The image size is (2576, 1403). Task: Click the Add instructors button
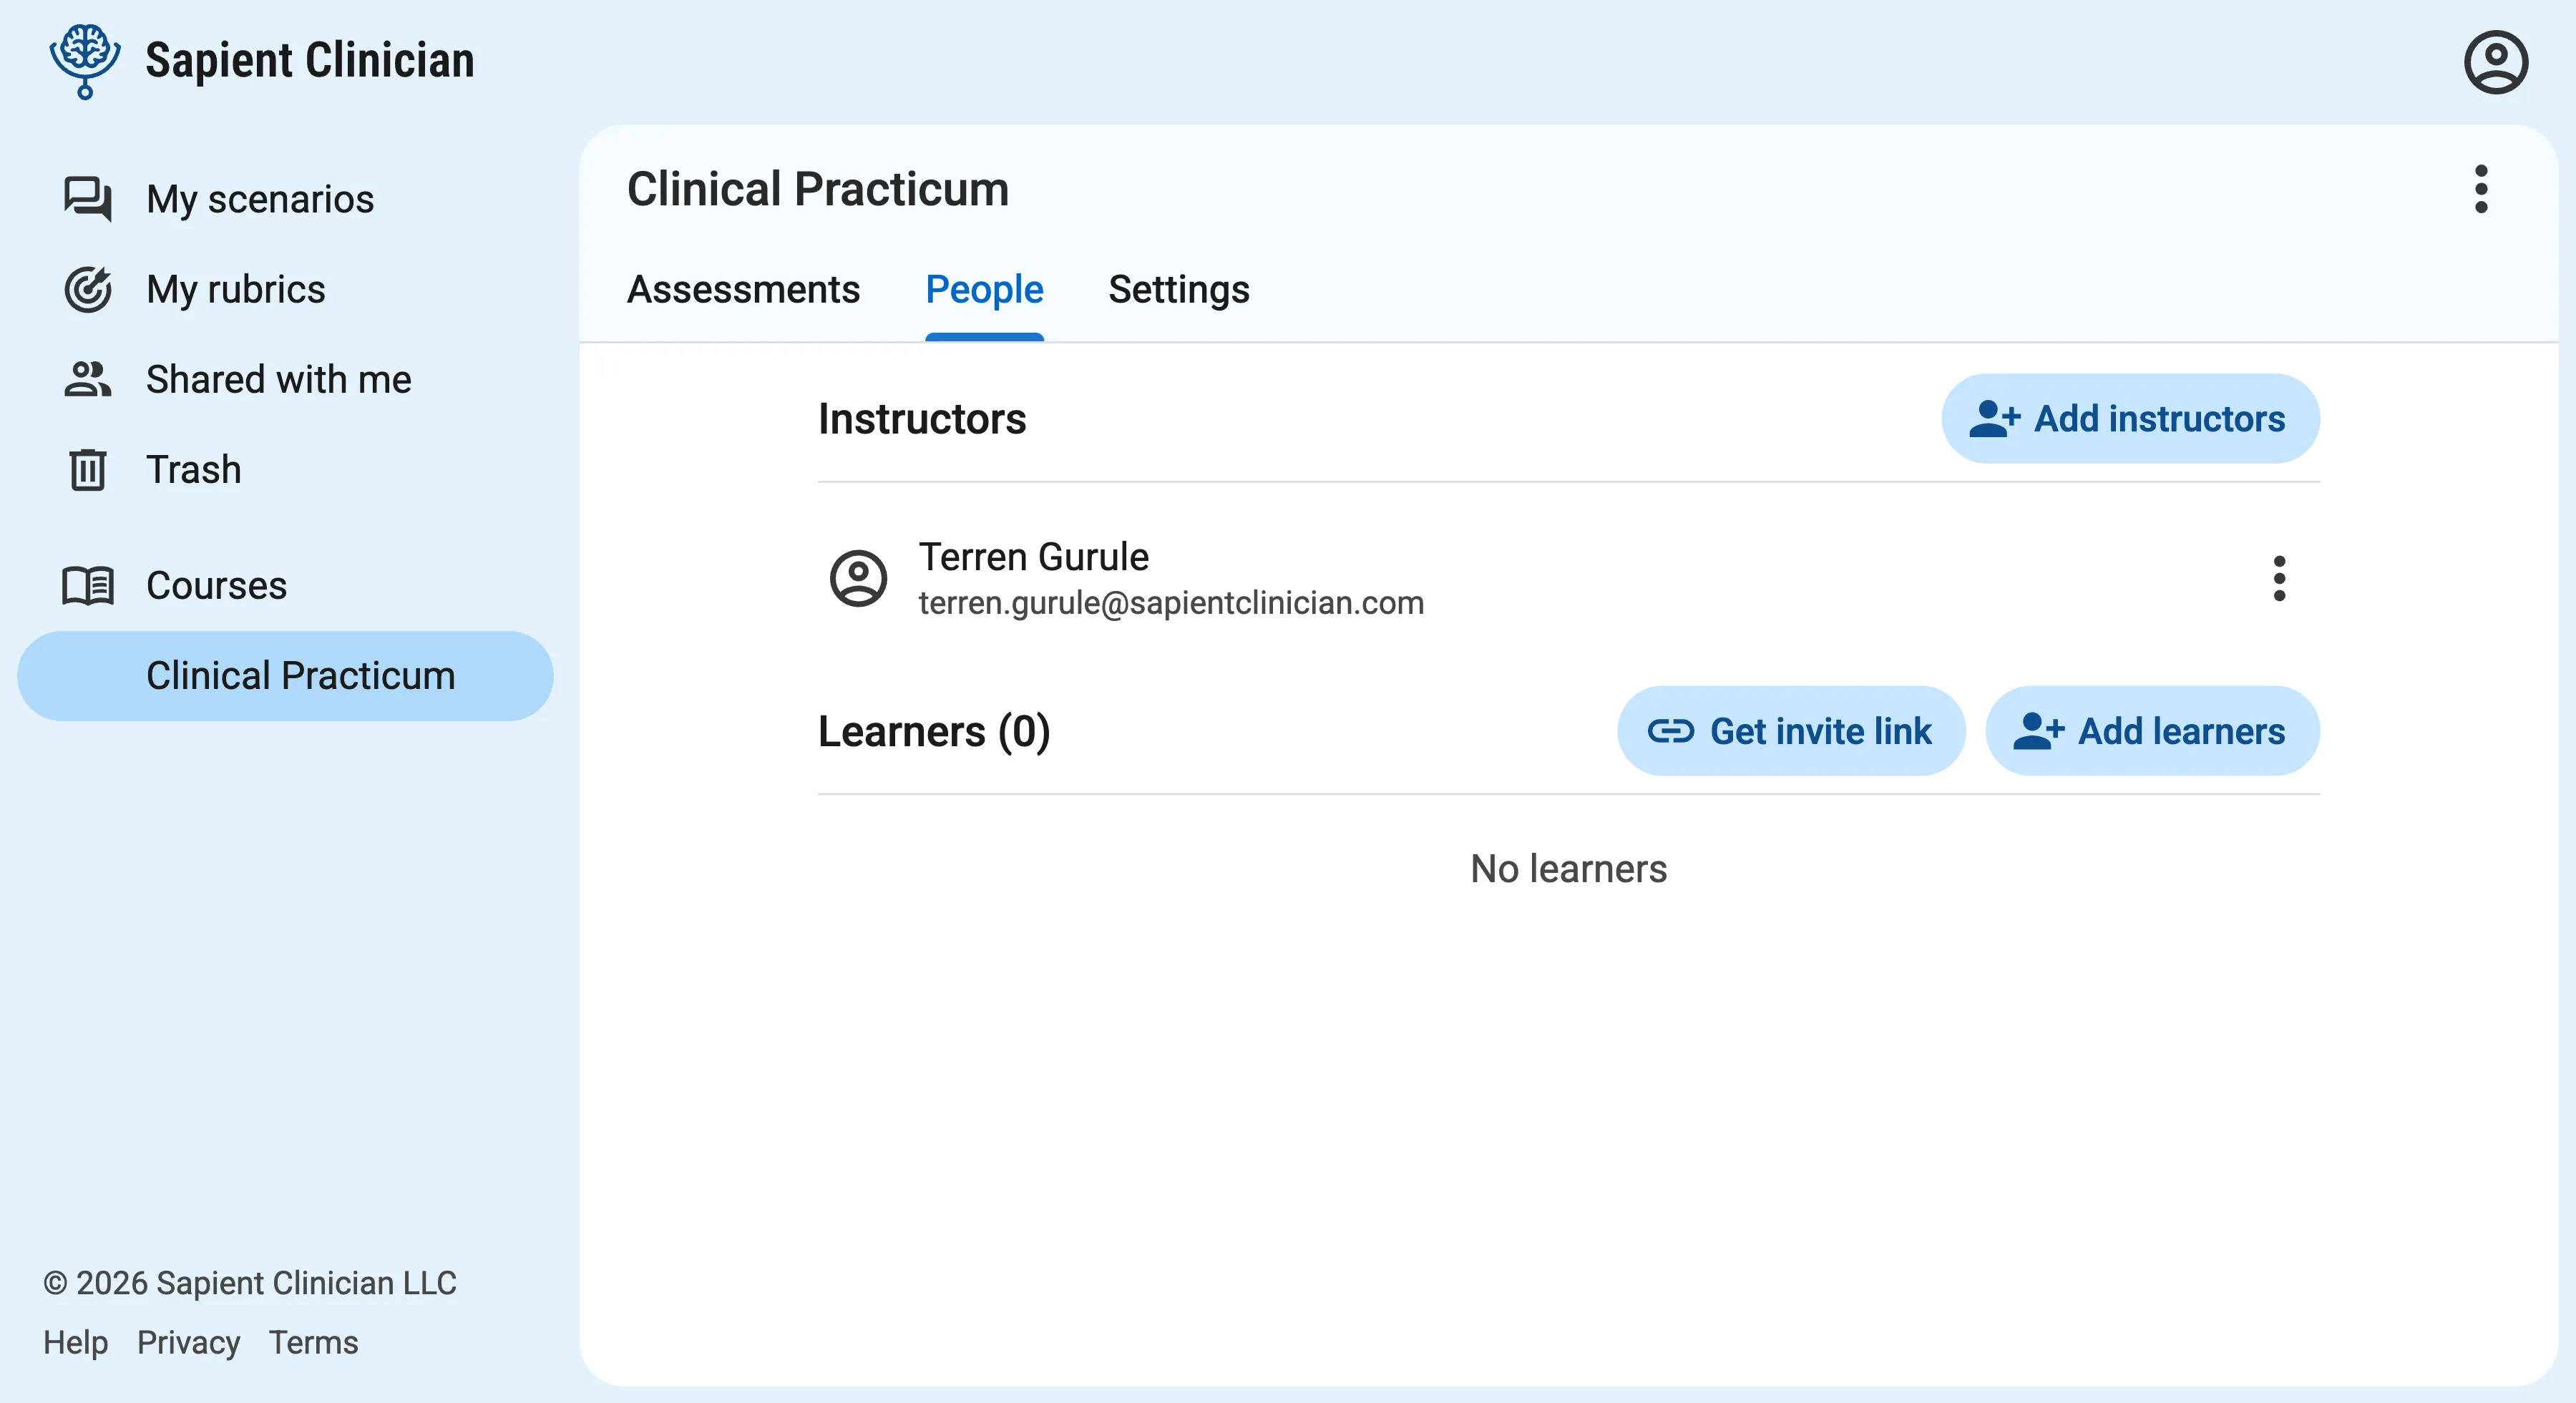click(x=2130, y=418)
